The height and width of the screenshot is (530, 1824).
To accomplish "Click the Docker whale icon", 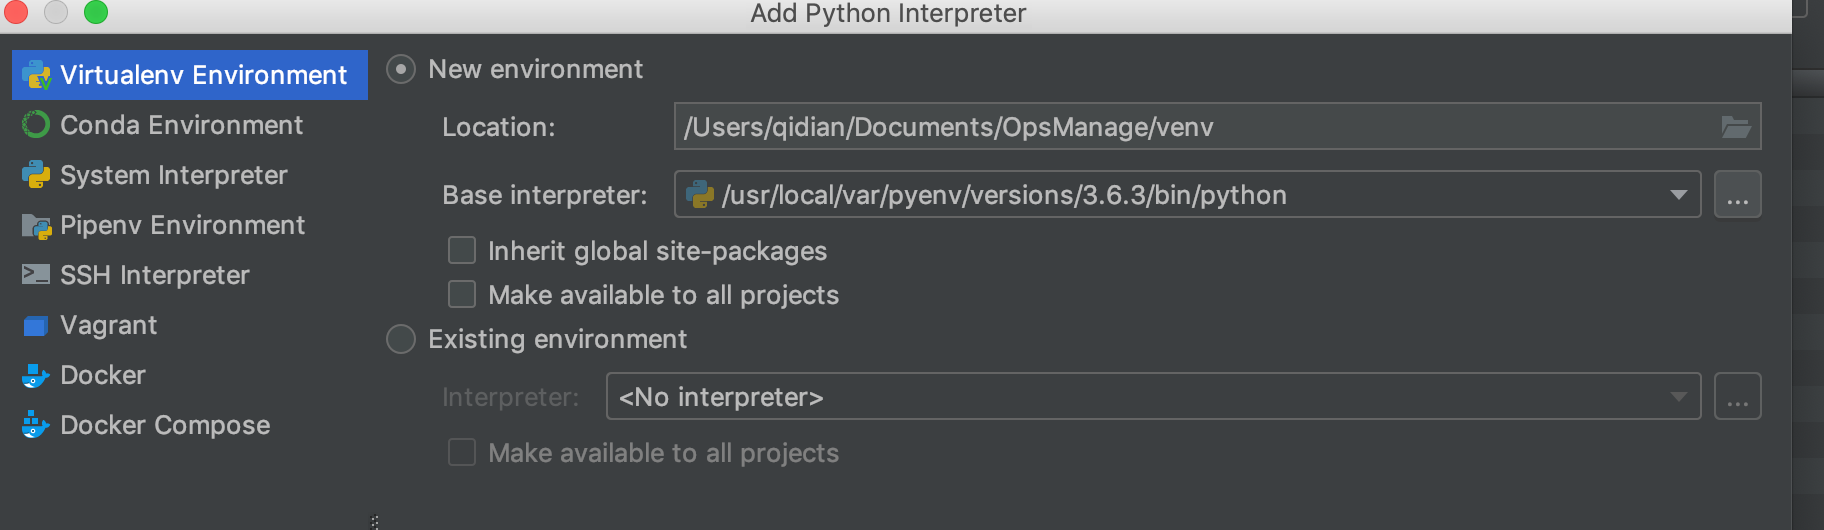I will pos(36,376).
